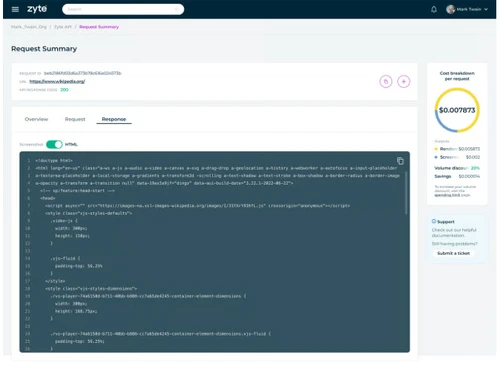
Task: Click the API response code 200
Action: coord(64,90)
